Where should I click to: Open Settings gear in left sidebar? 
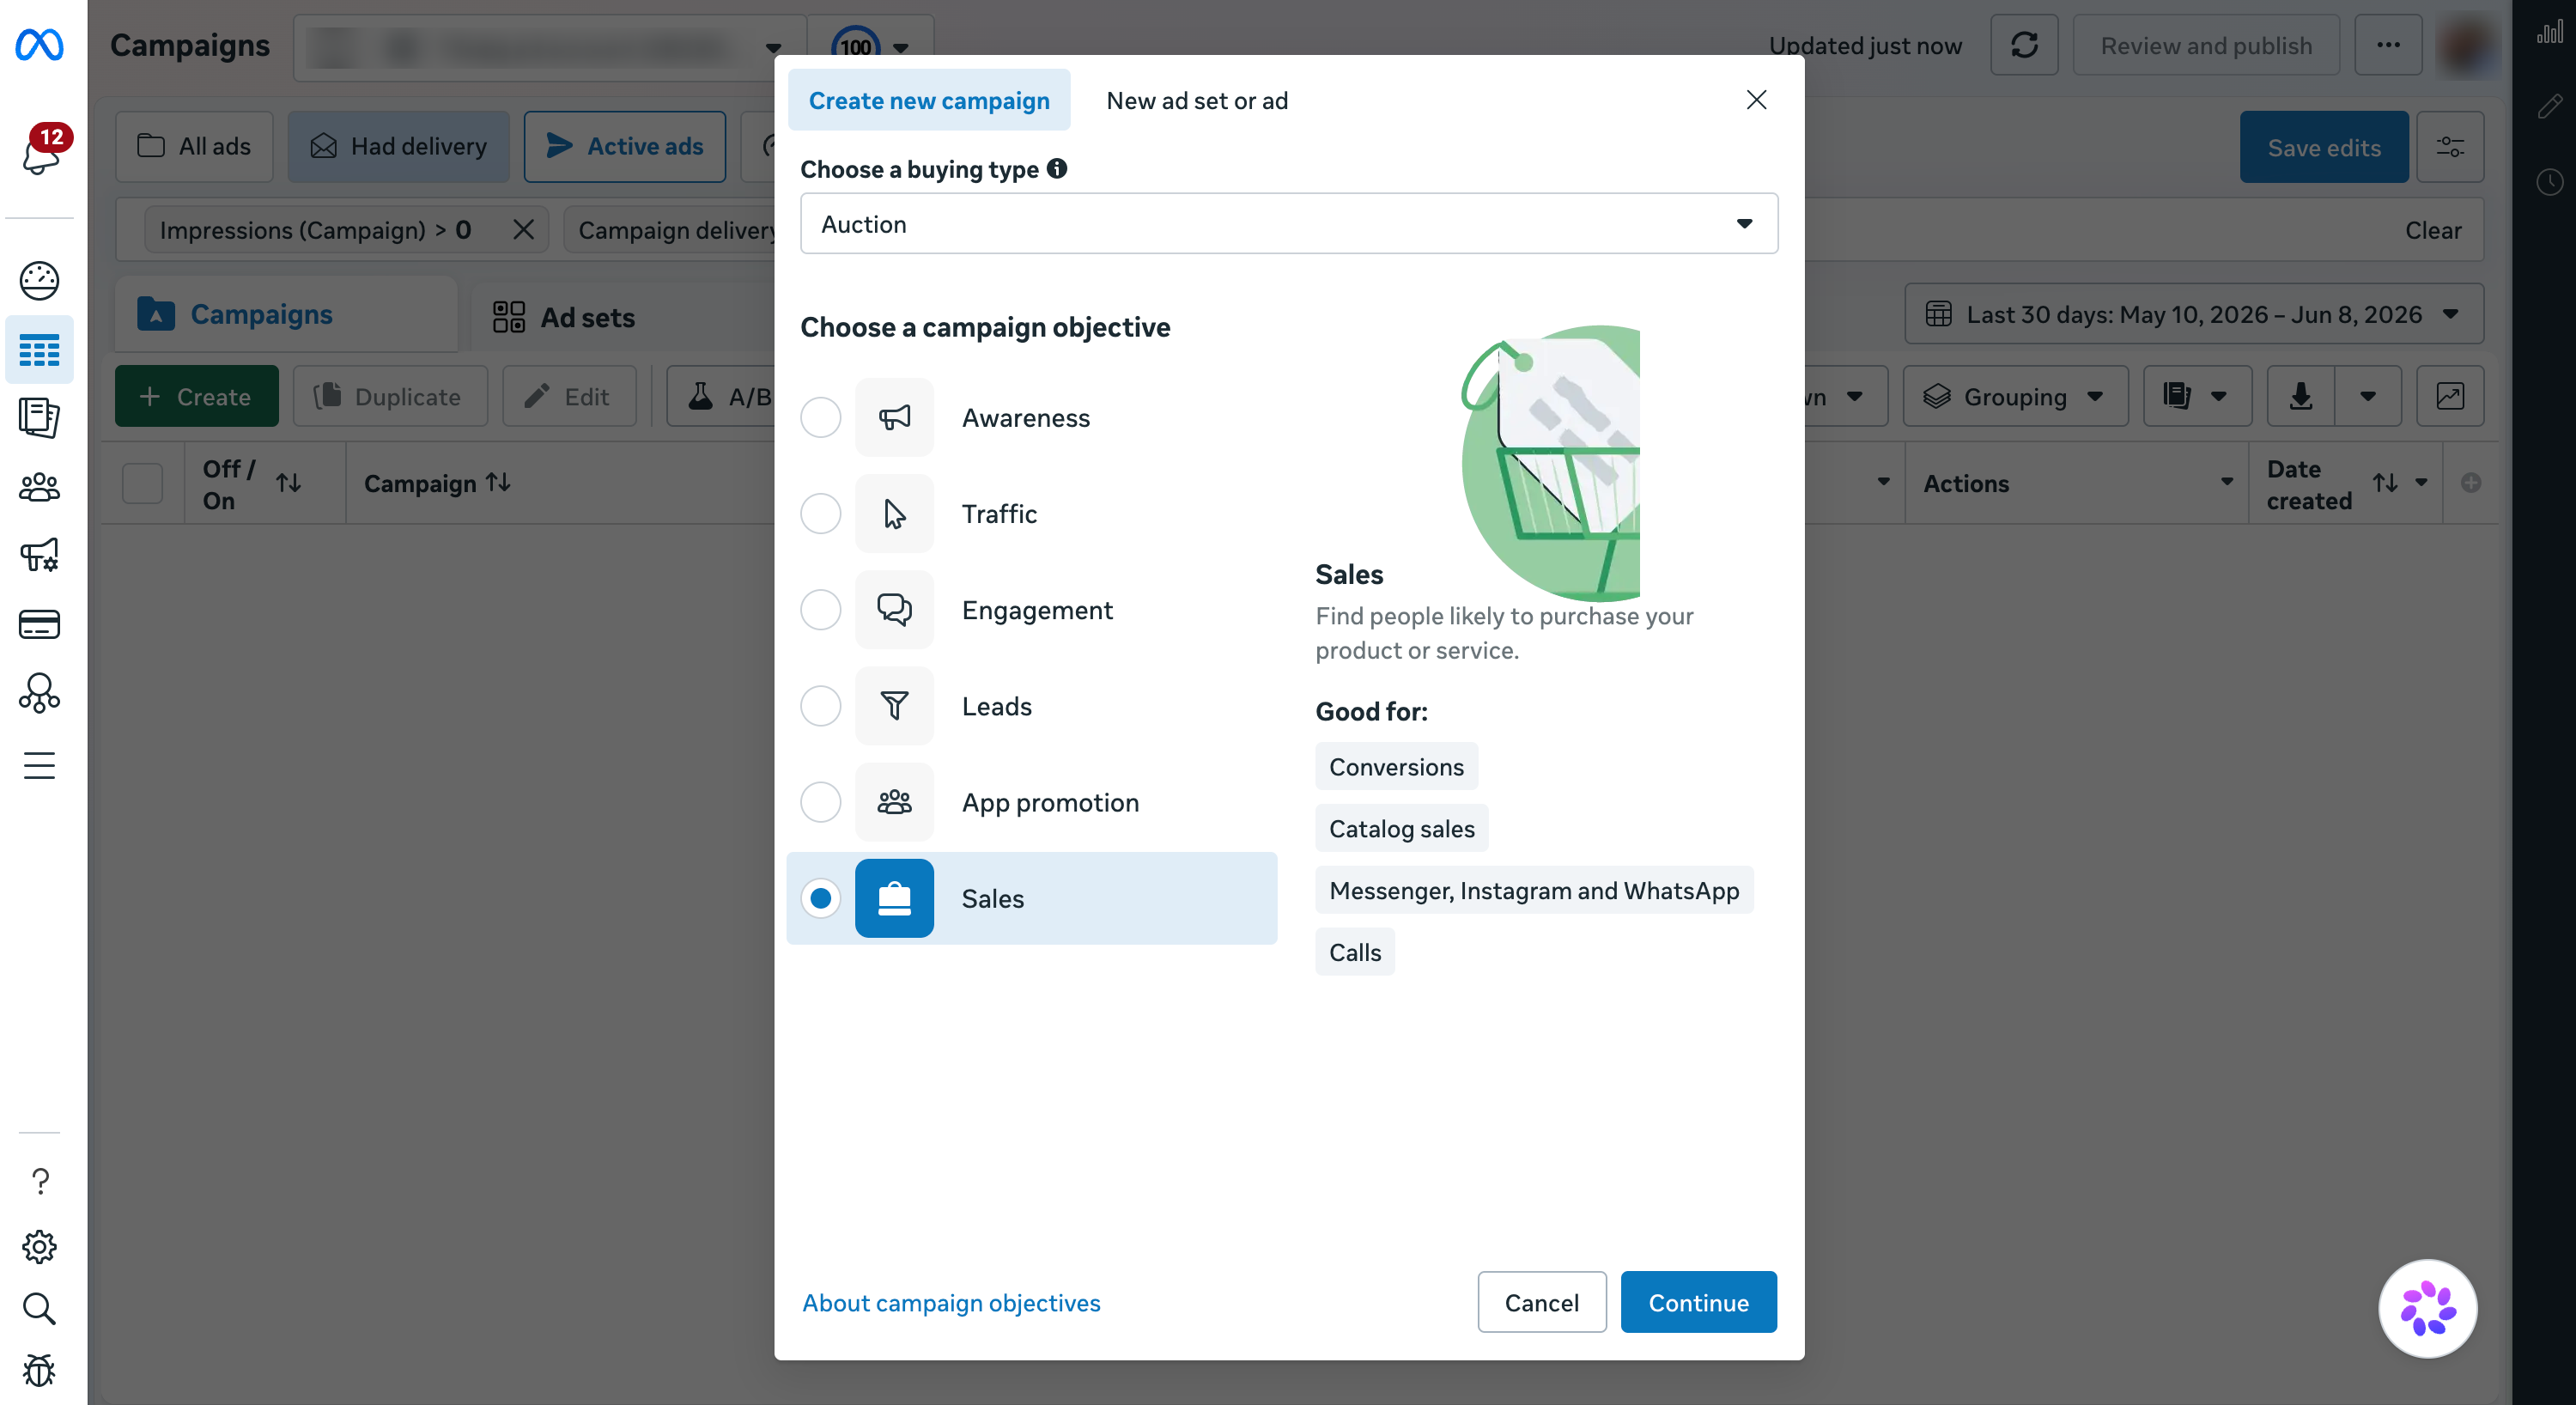pyautogui.click(x=39, y=1245)
